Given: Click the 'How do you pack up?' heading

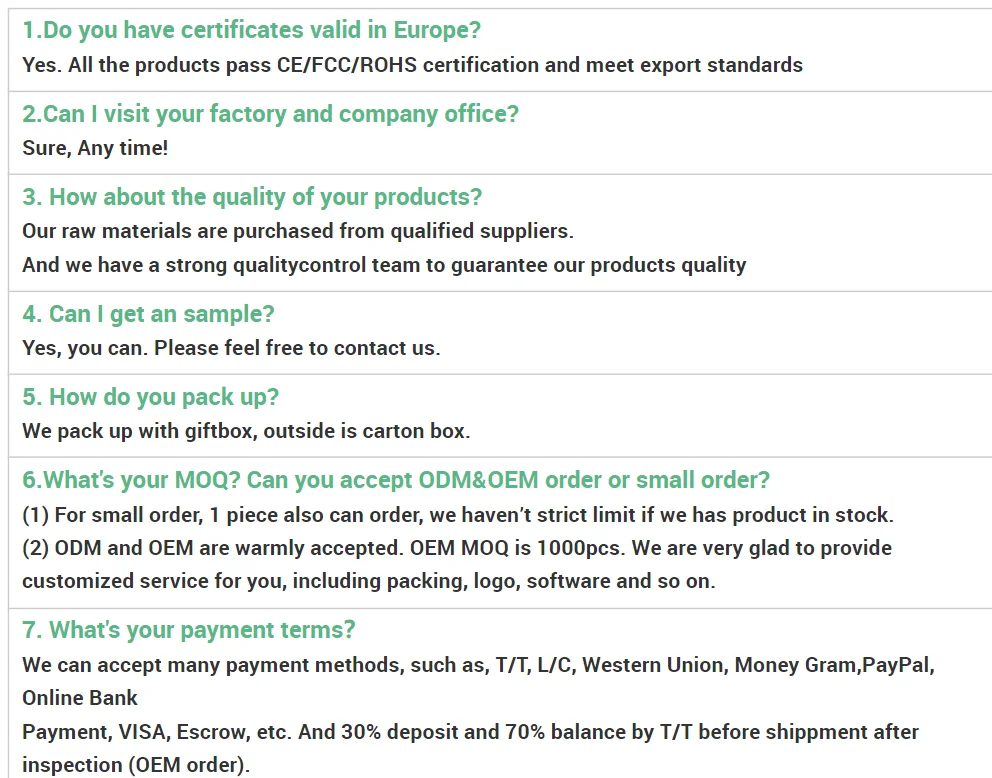Looking at the screenshot, I should (151, 397).
